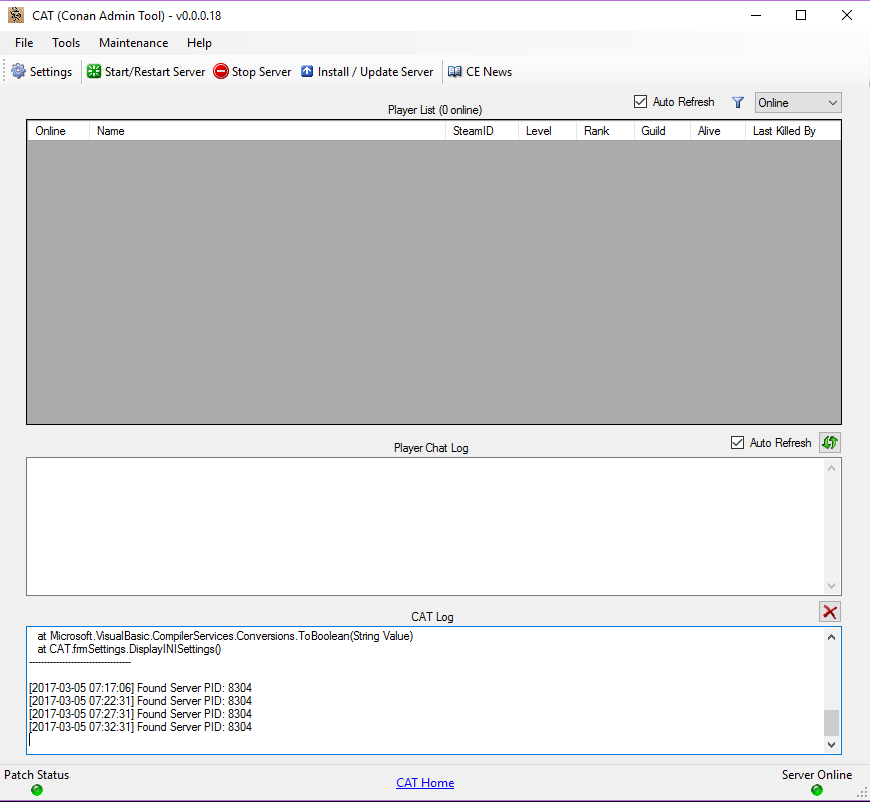870x802 pixels.
Task: Sort player list by Name column
Action: point(266,131)
